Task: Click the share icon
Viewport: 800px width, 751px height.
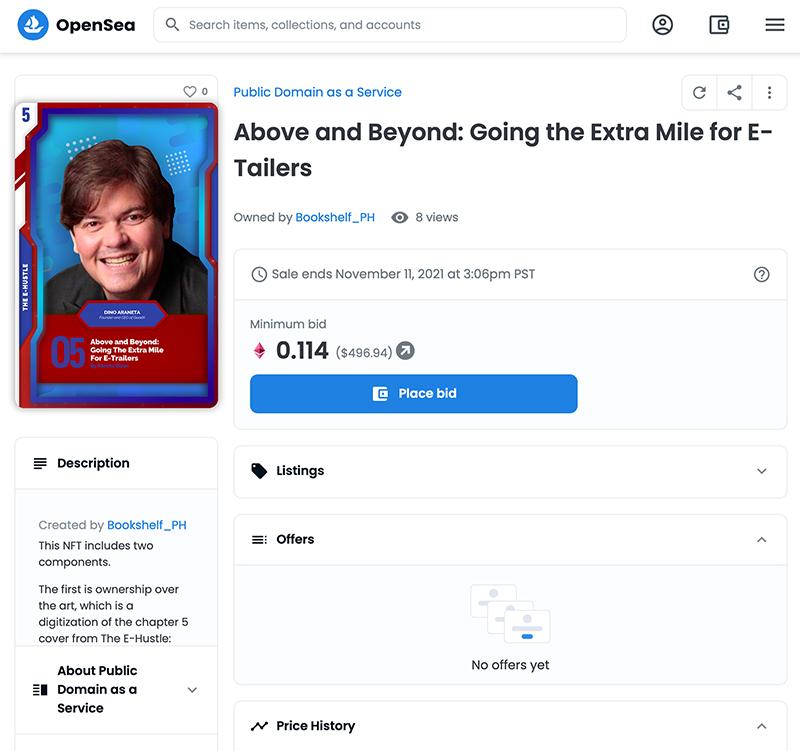Action: pos(734,93)
